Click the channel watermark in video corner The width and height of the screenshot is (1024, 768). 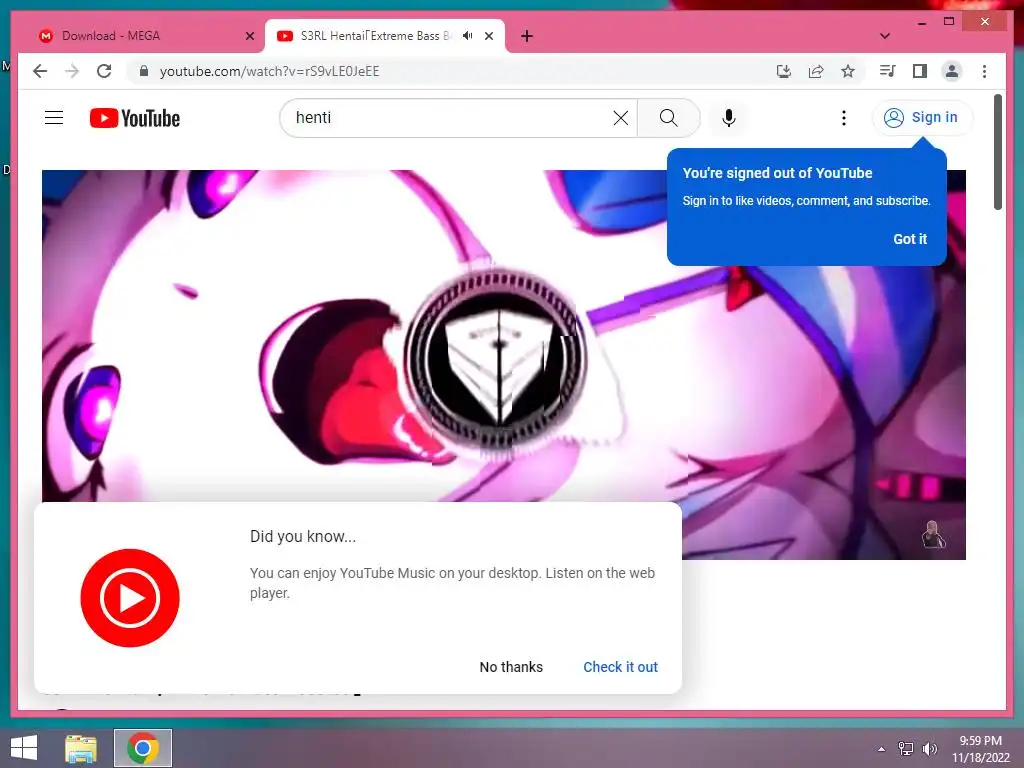933,535
